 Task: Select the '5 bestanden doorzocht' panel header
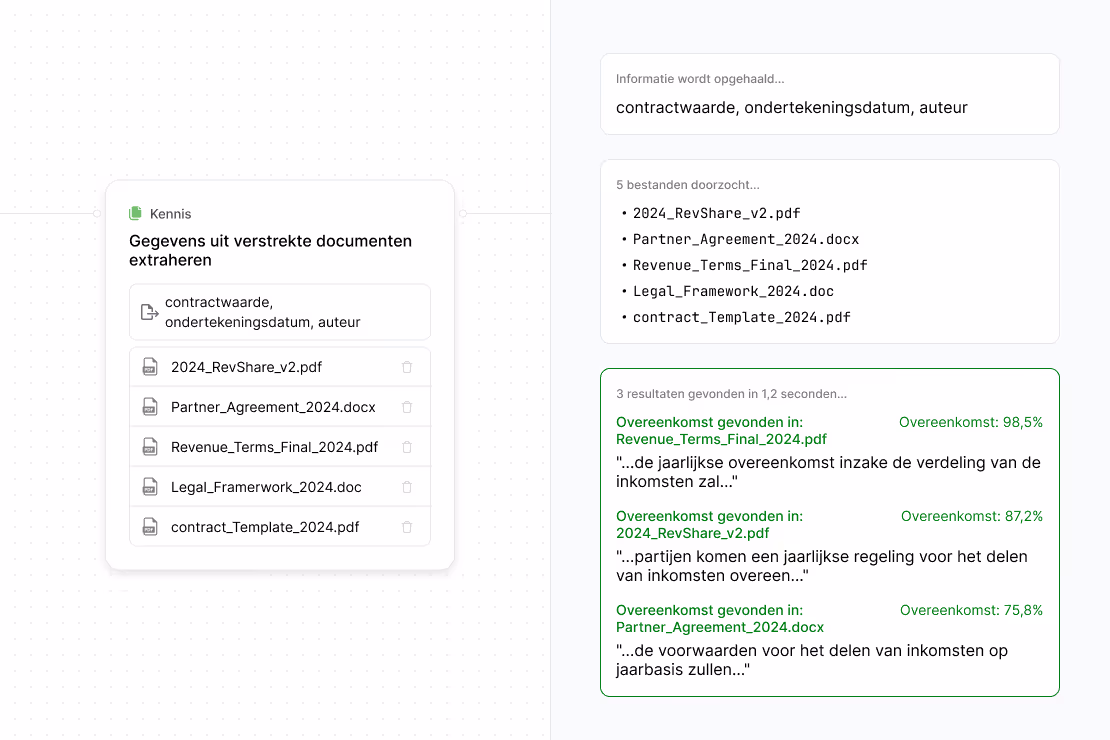[687, 185]
